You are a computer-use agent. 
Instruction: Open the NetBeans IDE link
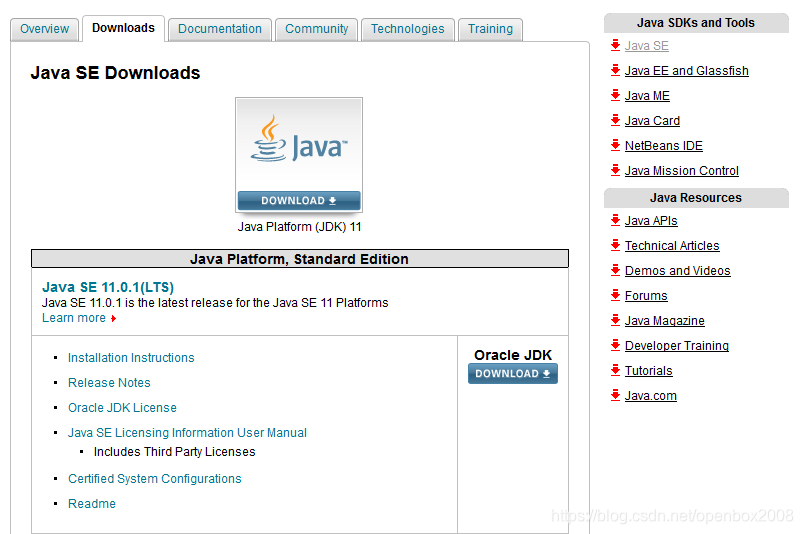point(664,146)
